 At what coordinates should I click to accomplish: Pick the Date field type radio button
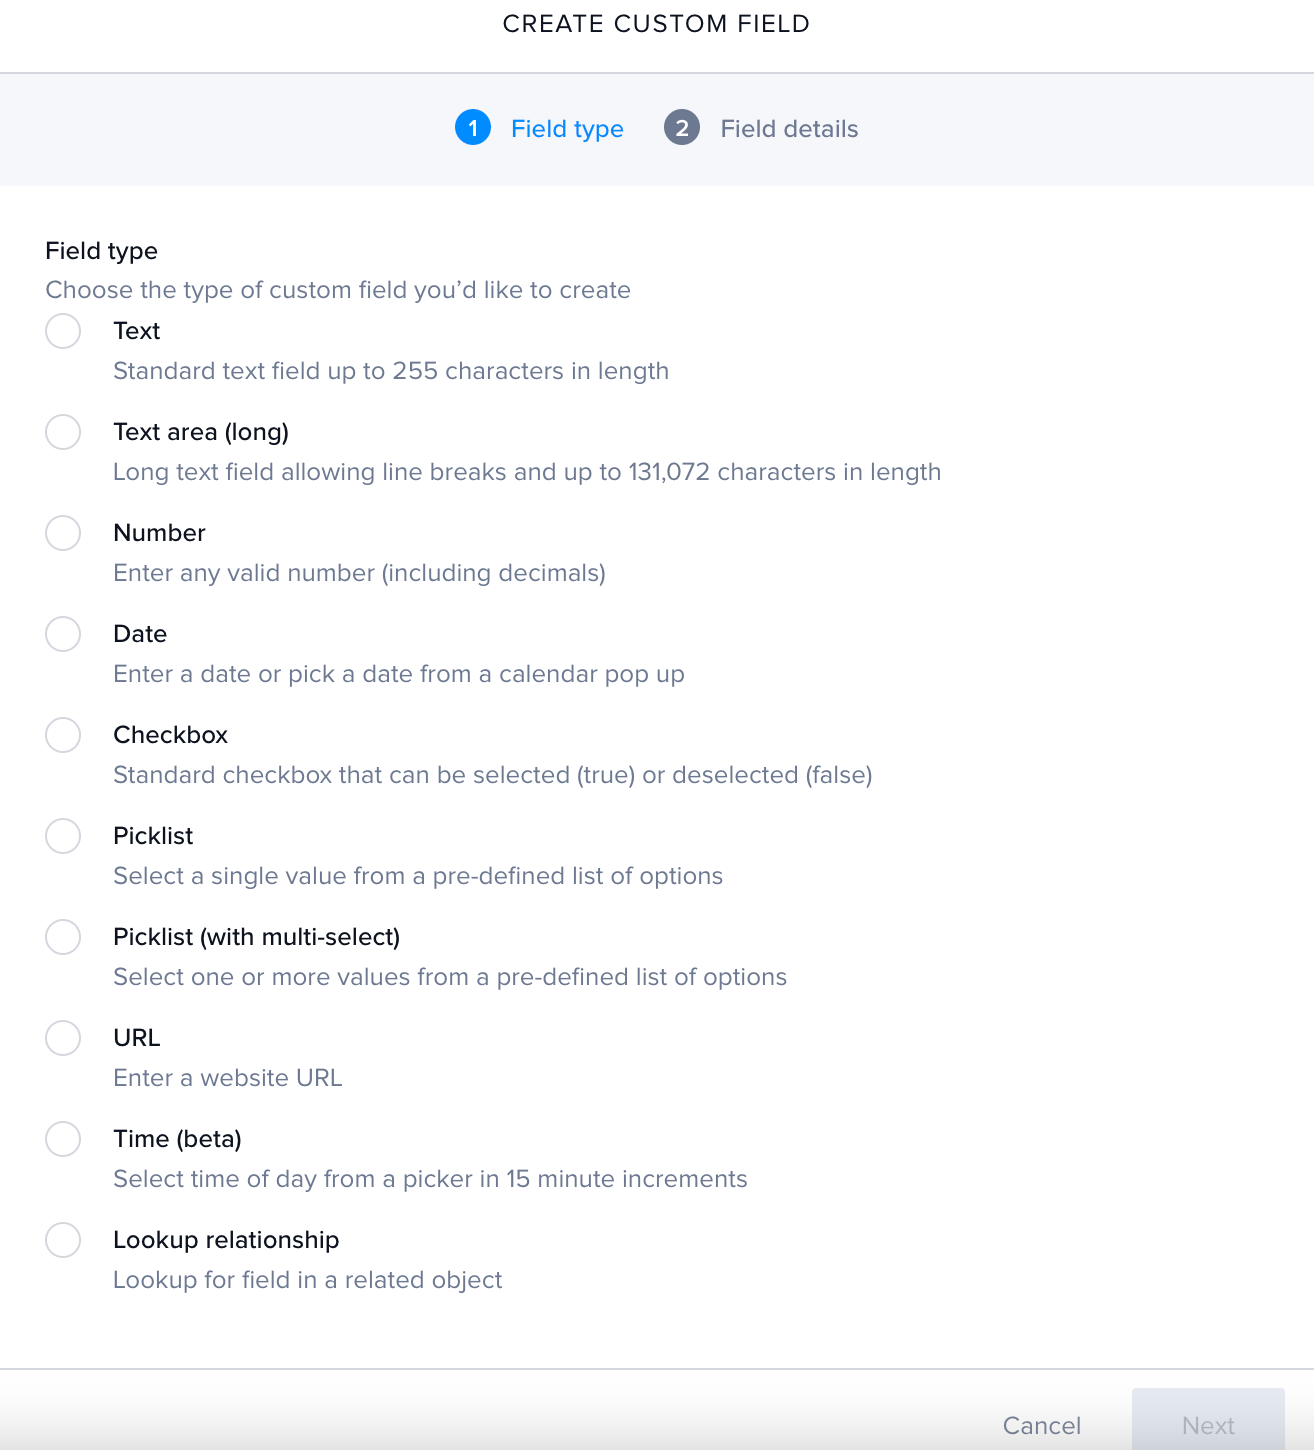tap(63, 634)
